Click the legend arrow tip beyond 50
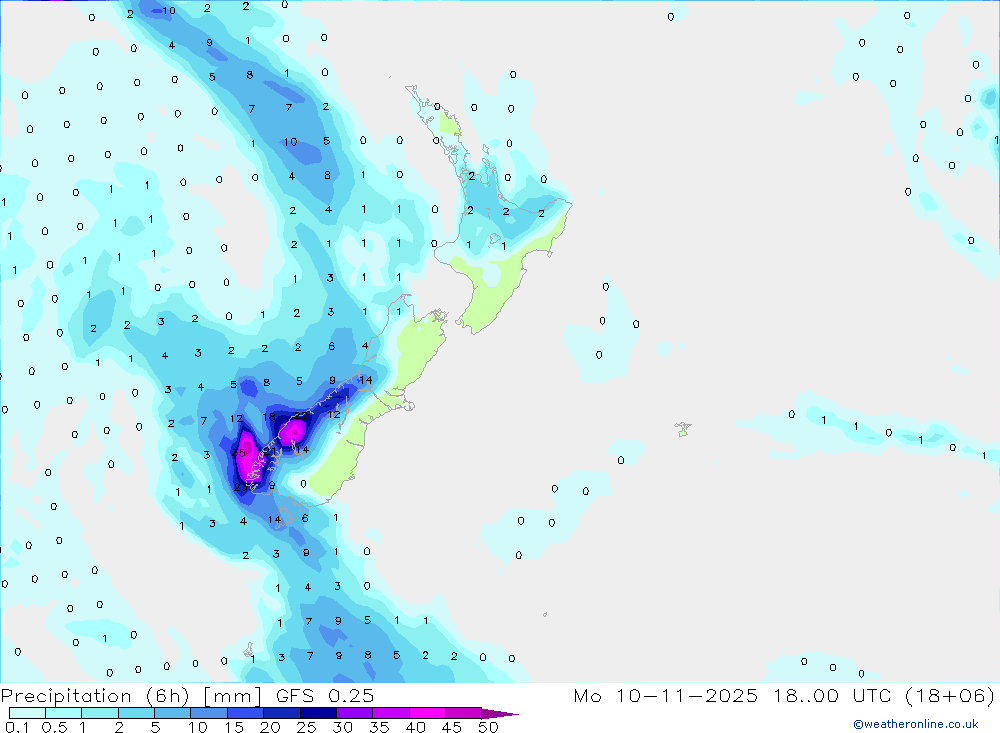 pyautogui.click(x=501, y=714)
